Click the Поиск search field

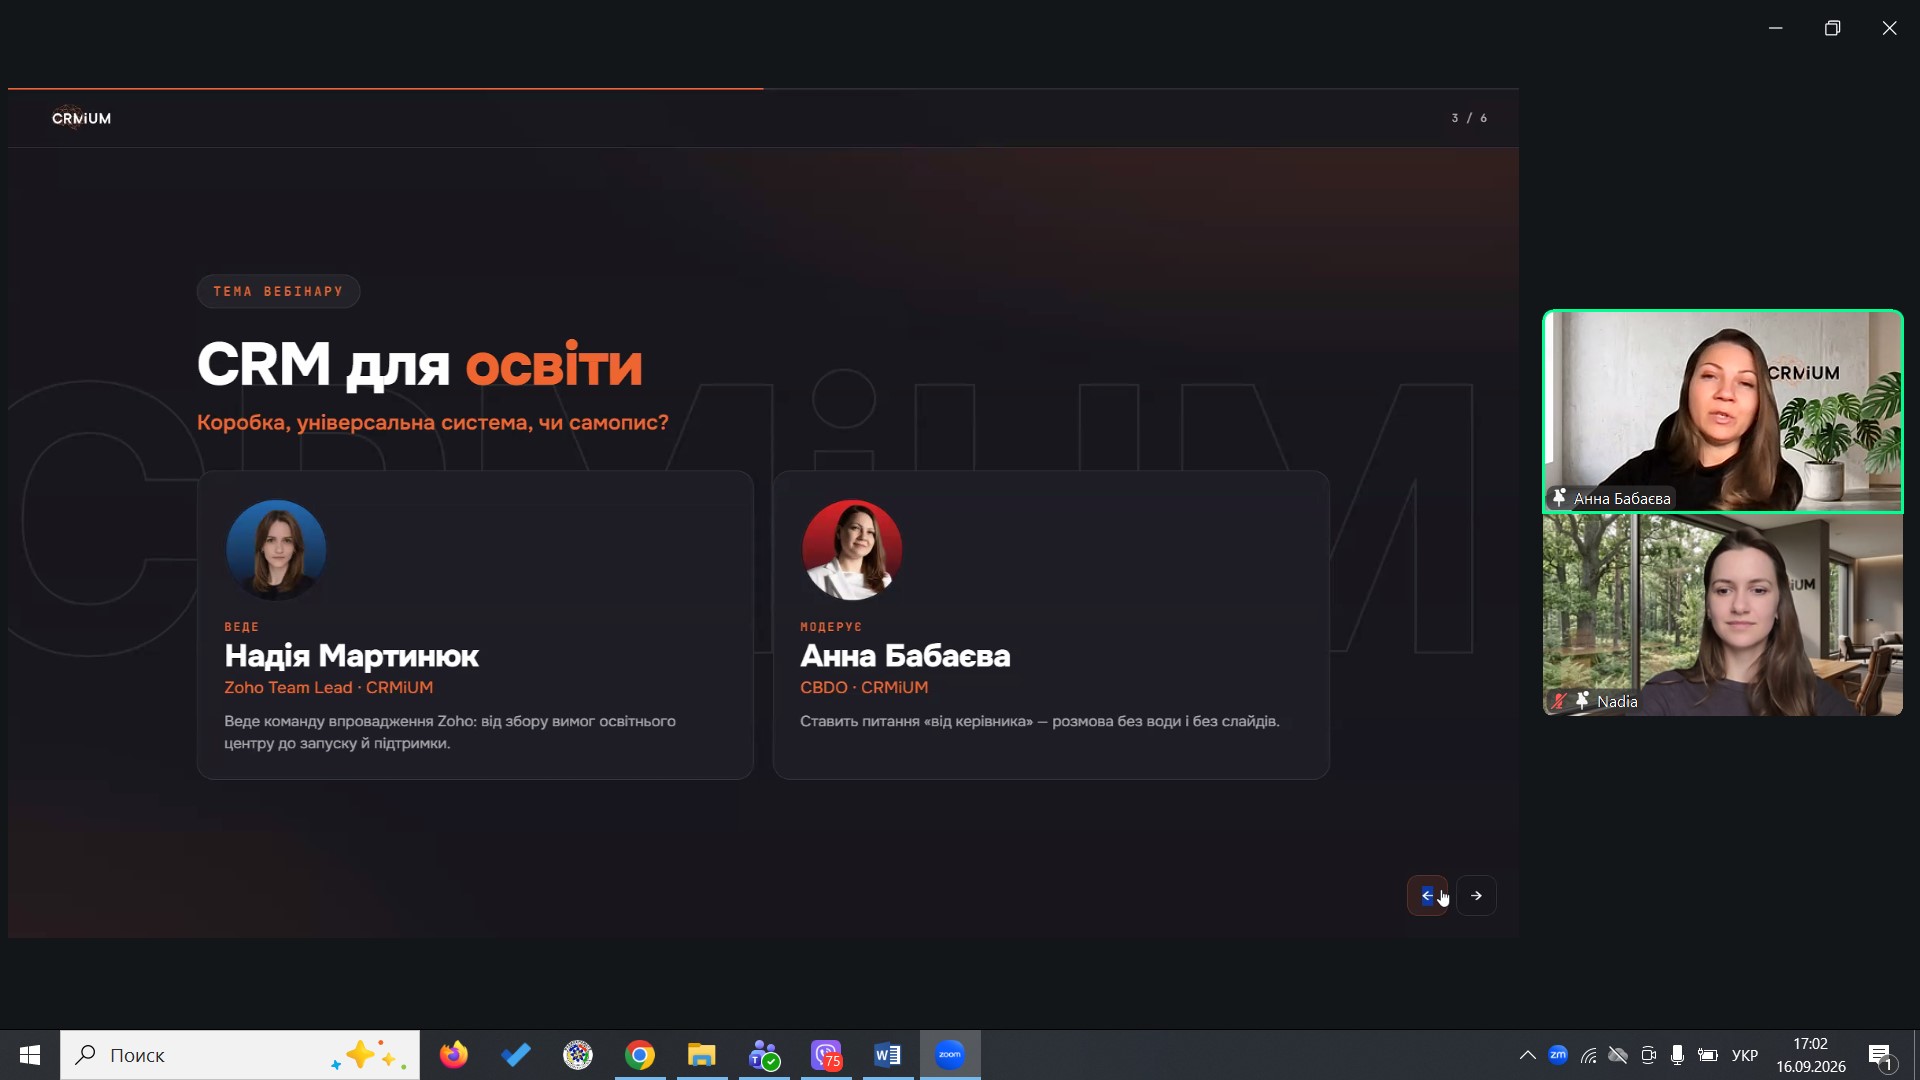pyautogui.click(x=240, y=1055)
